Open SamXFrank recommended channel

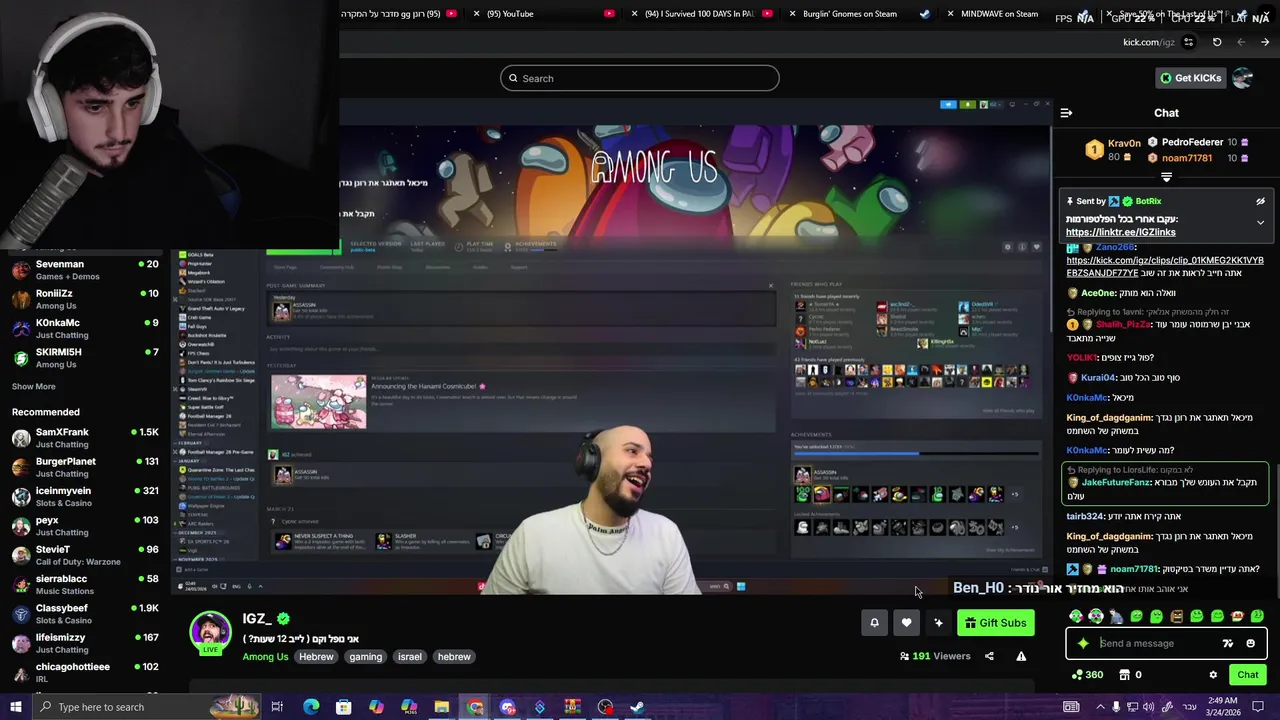pos(85,438)
